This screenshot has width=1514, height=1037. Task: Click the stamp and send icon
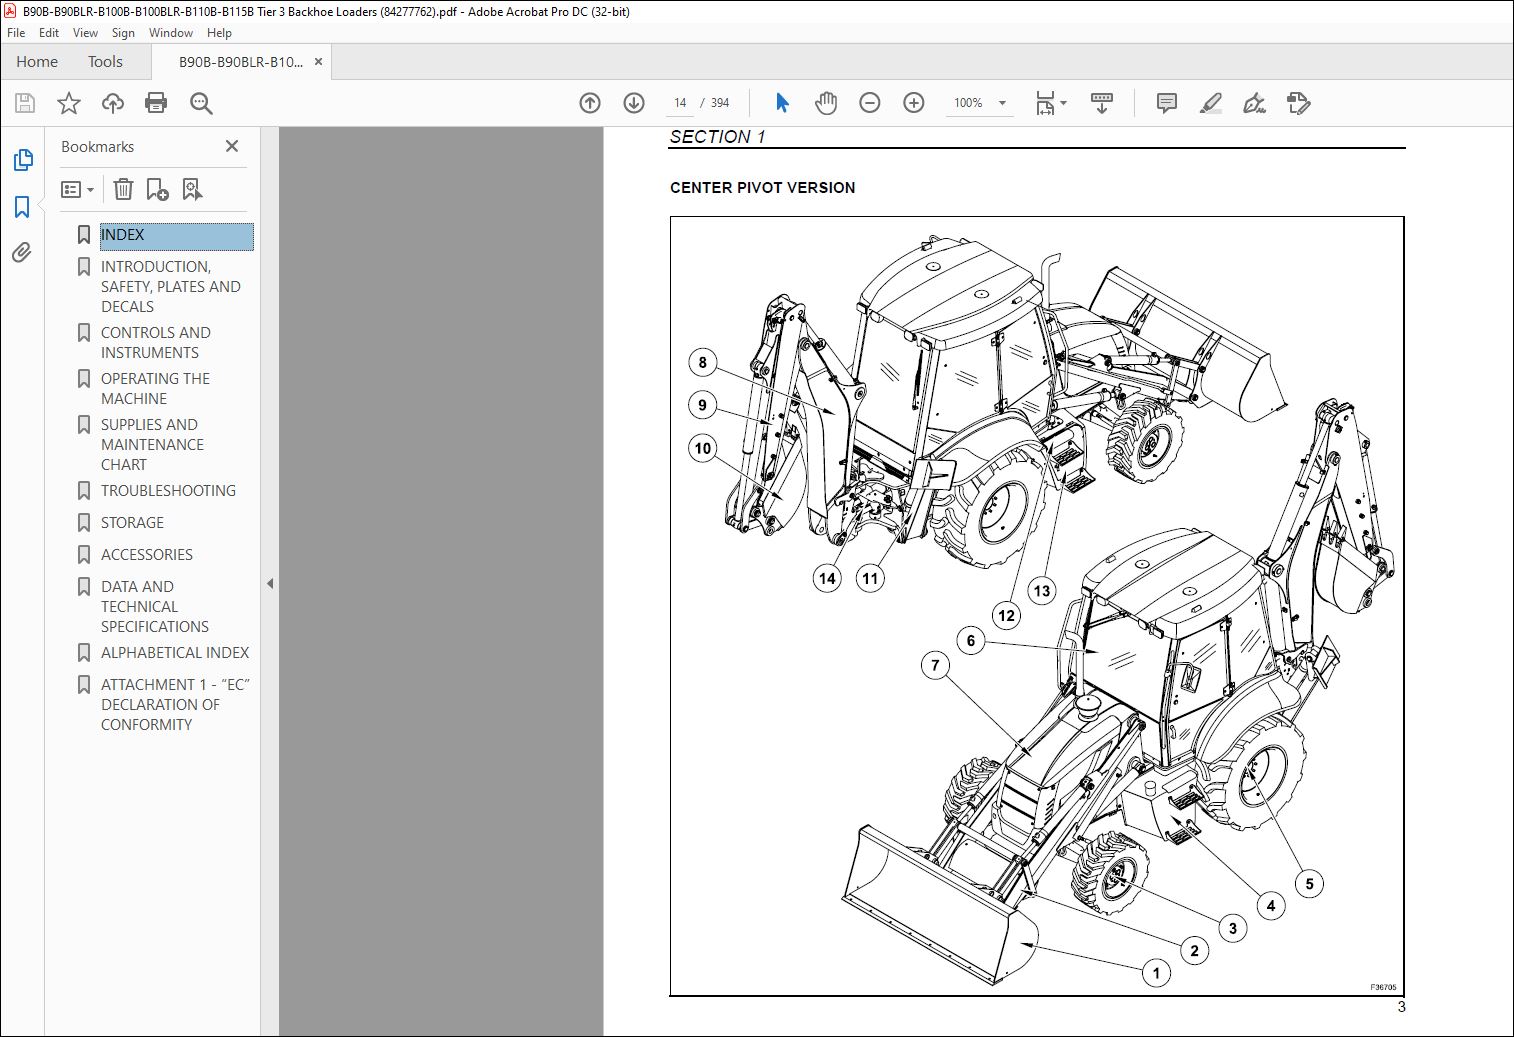[1298, 103]
